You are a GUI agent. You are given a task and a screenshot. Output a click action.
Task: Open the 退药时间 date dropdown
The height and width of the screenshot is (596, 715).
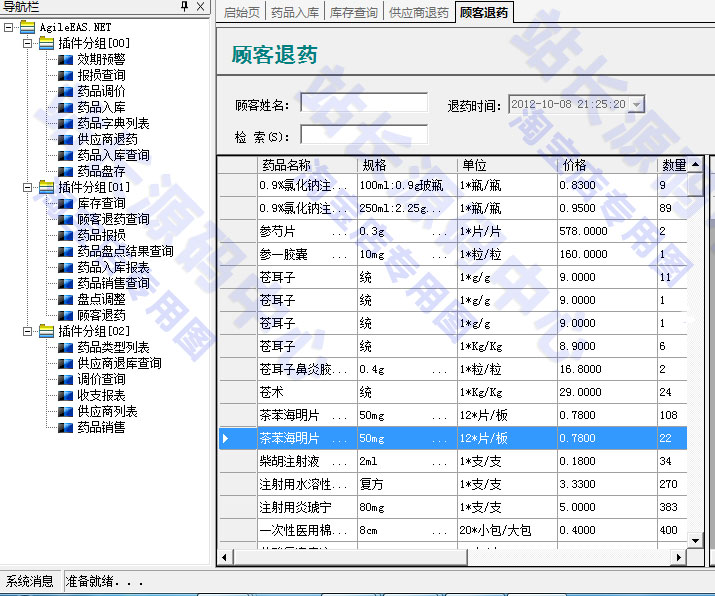(x=636, y=104)
